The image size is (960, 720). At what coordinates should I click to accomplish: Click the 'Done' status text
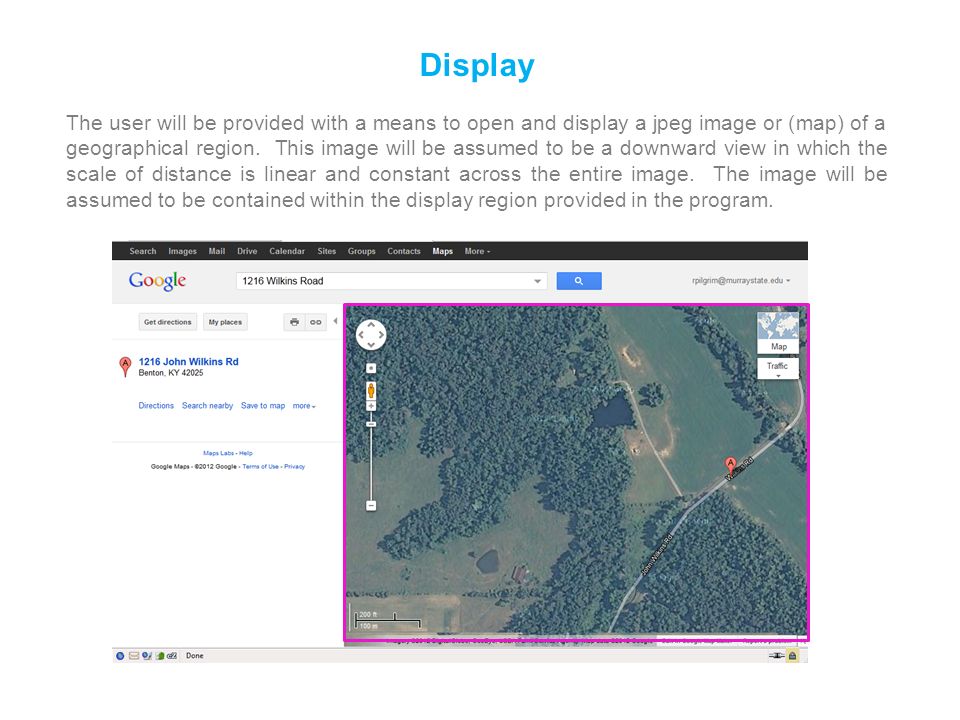click(195, 656)
